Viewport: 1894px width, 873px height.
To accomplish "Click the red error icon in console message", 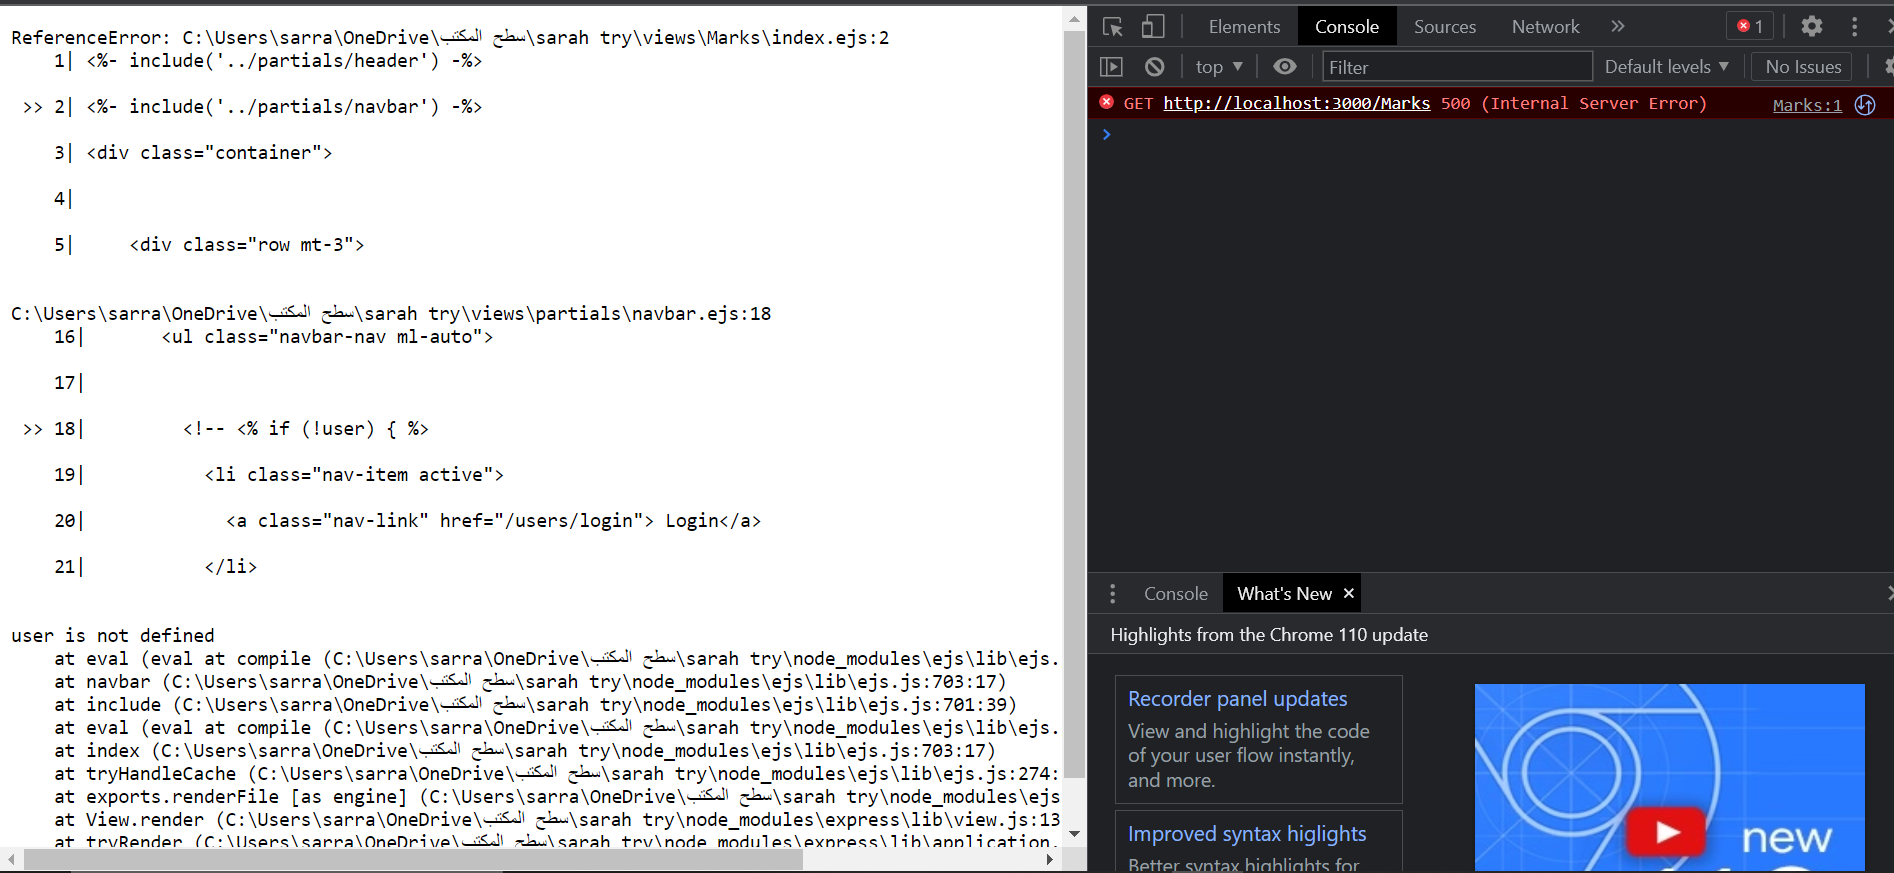I will 1106,103.
